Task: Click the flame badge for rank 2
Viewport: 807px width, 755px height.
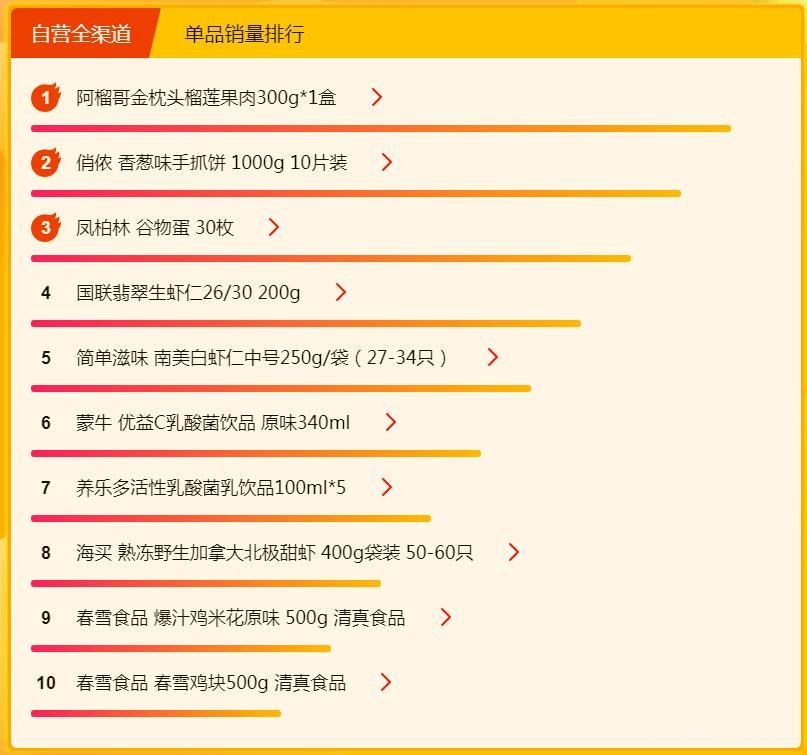Action: pos(46,162)
